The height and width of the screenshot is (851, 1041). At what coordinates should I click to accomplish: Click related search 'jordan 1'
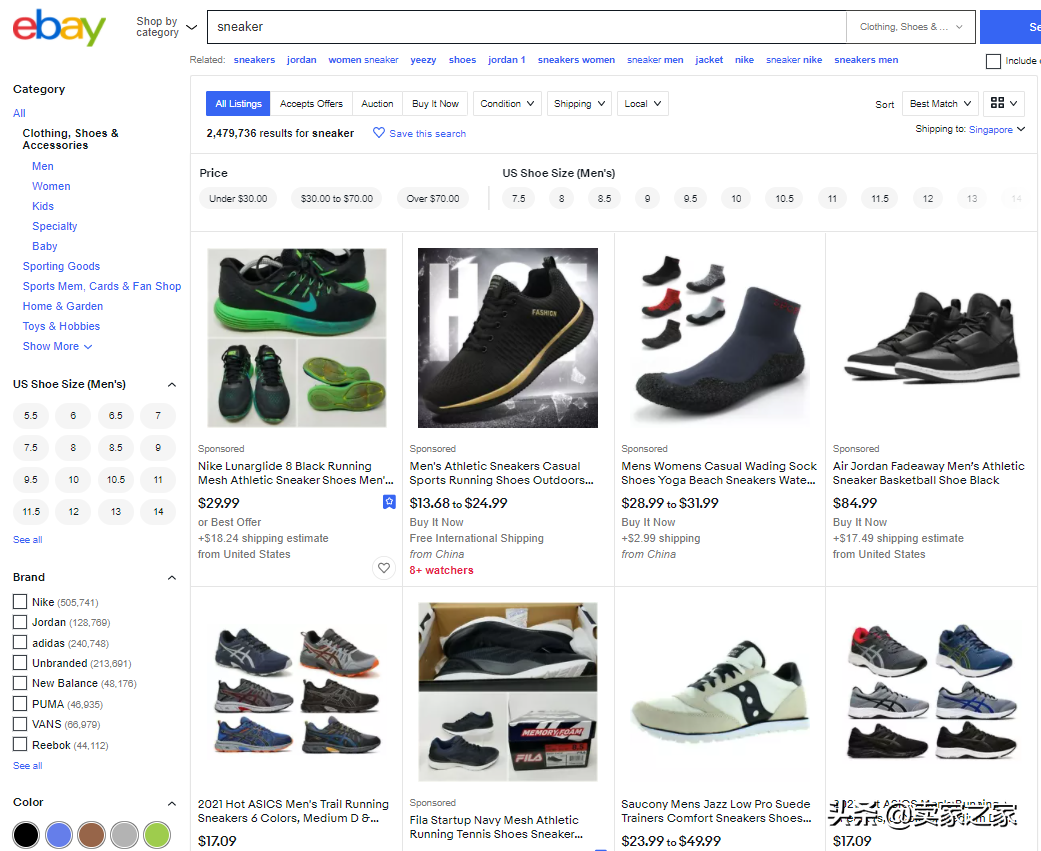pos(507,60)
